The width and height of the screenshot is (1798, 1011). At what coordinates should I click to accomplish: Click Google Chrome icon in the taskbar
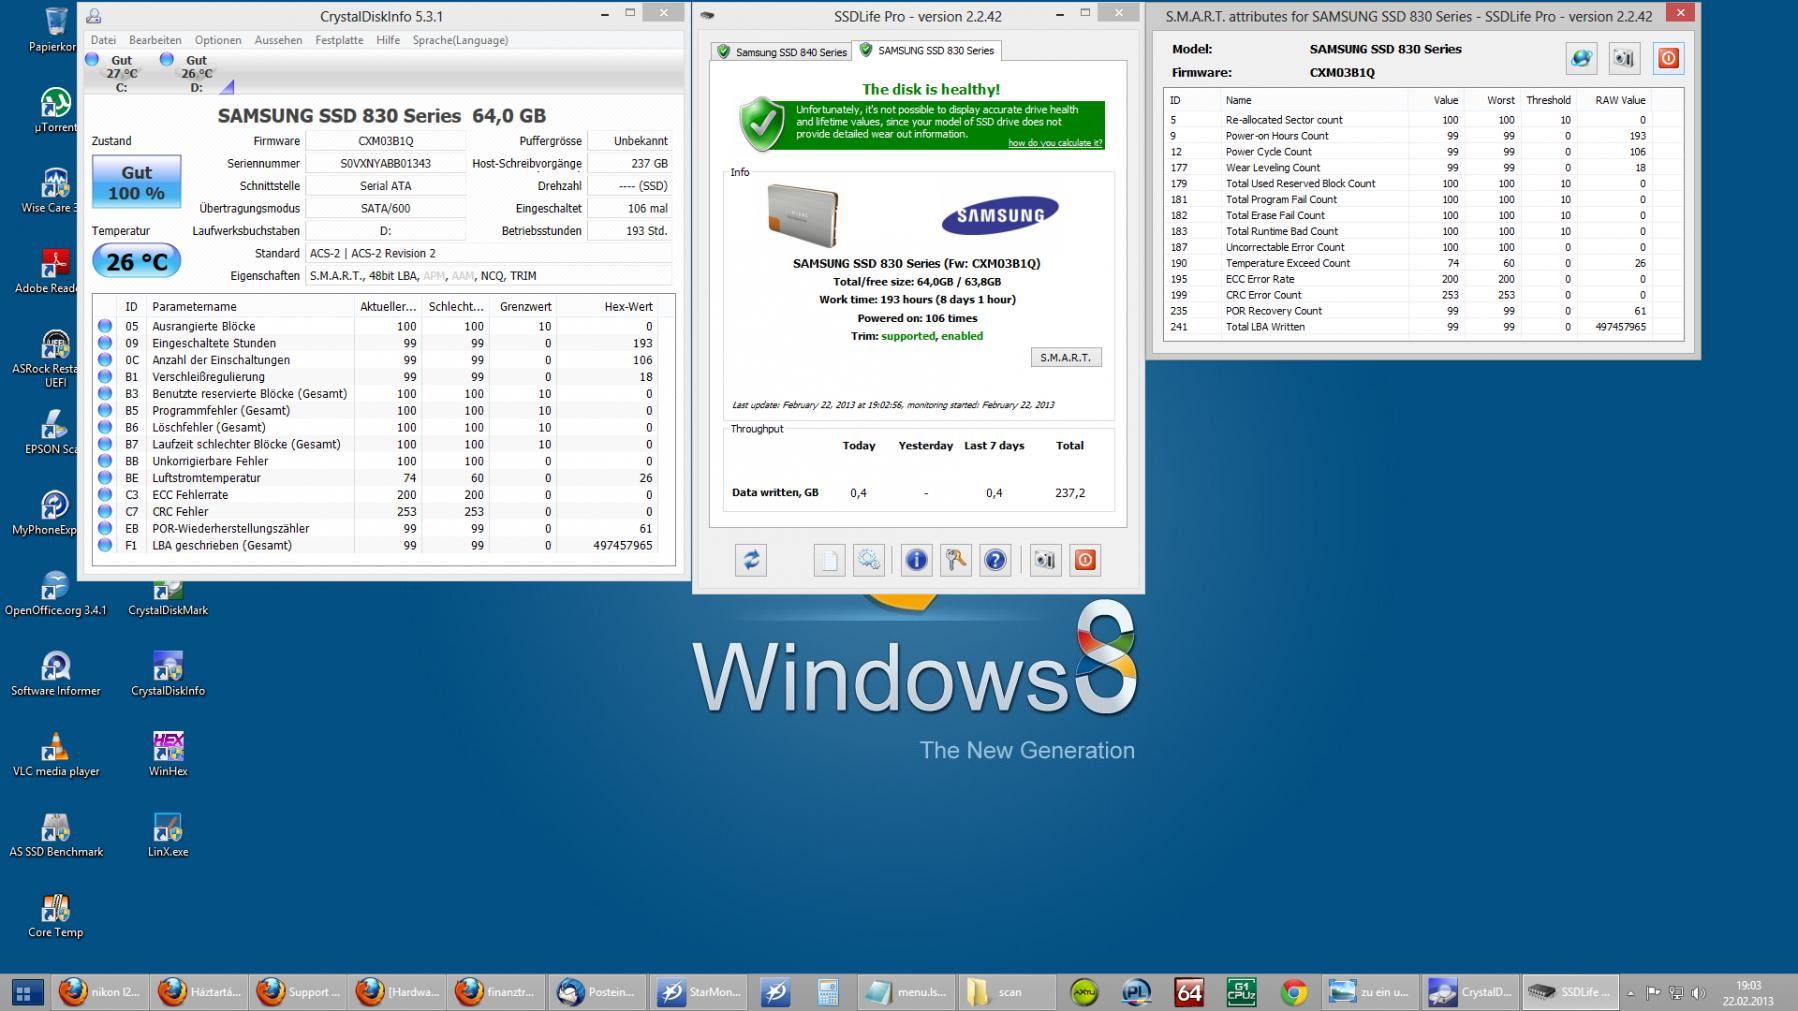pos(1294,992)
